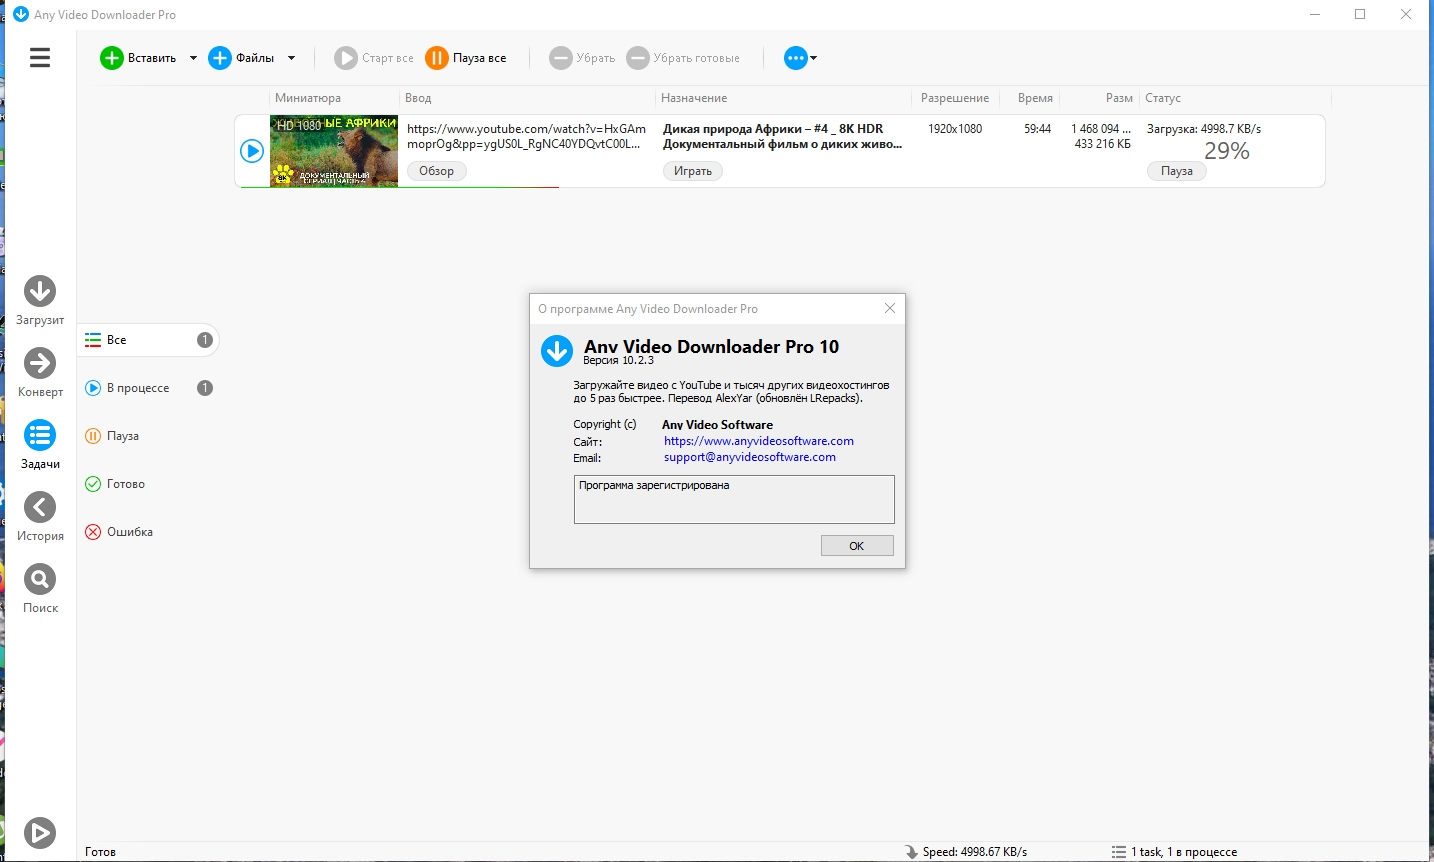Click the blue Файлы plus icon

tap(220, 58)
